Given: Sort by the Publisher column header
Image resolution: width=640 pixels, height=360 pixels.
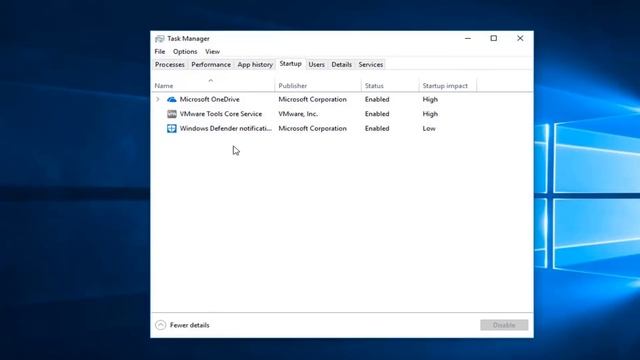Looking at the screenshot, I should (318, 85).
